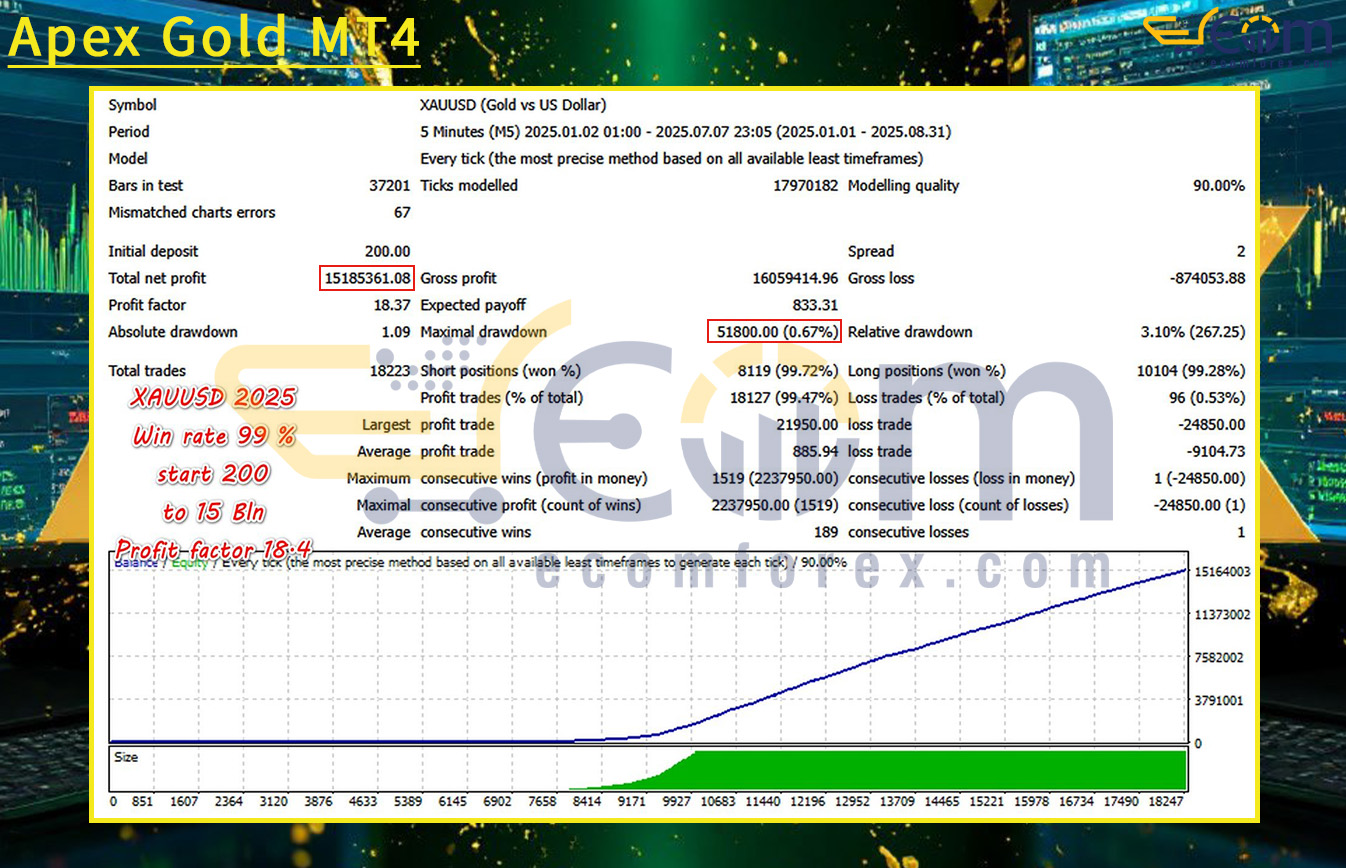This screenshot has width=1346, height=868.
Task: Click the "Apex Gold MT4" title
Action: [214, 38]
